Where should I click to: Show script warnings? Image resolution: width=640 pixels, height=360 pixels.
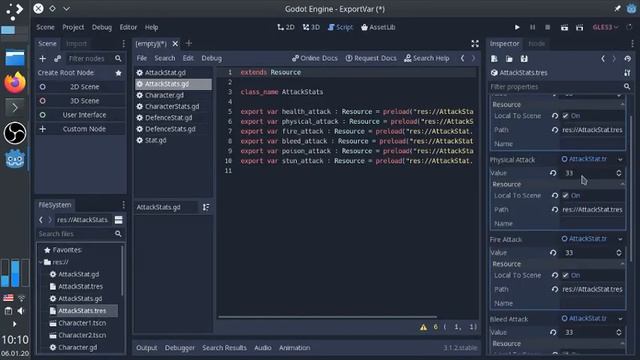[x=423, y=327]
